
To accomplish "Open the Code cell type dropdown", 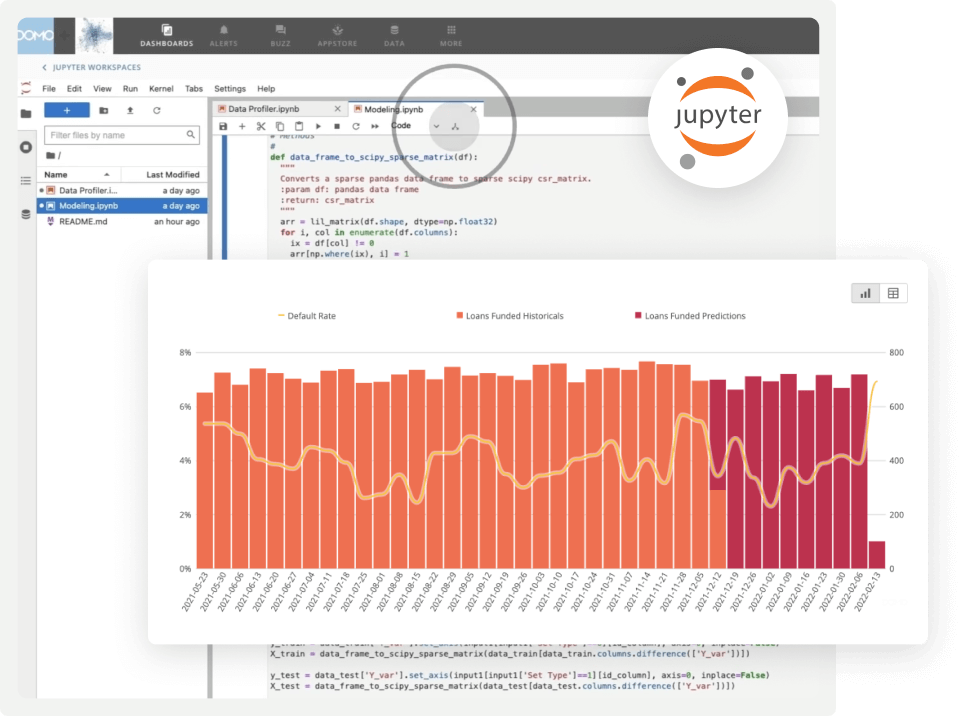I will tap(402, 126).
